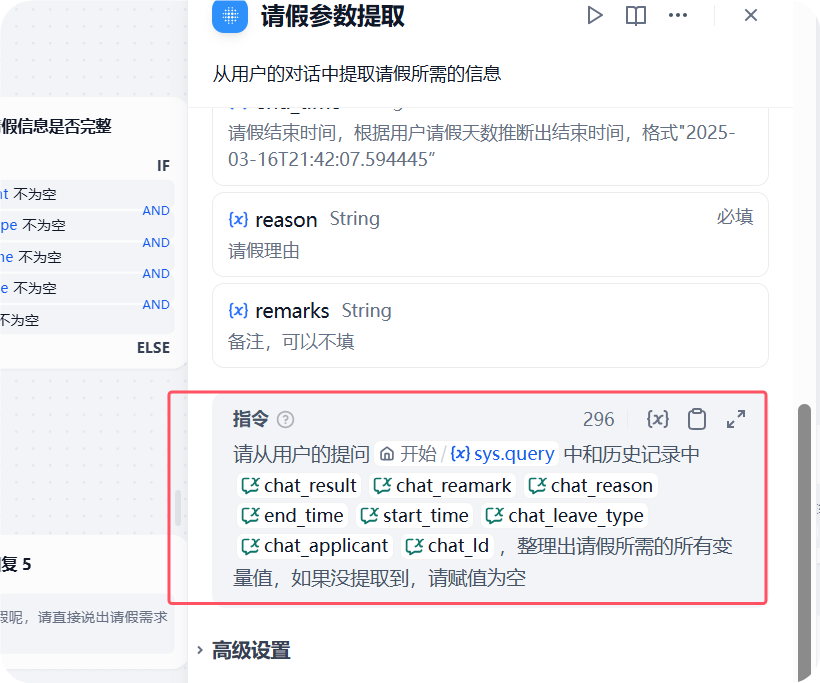Click the end_time variable chip
The image size is (820, 683).
point(292,516)
